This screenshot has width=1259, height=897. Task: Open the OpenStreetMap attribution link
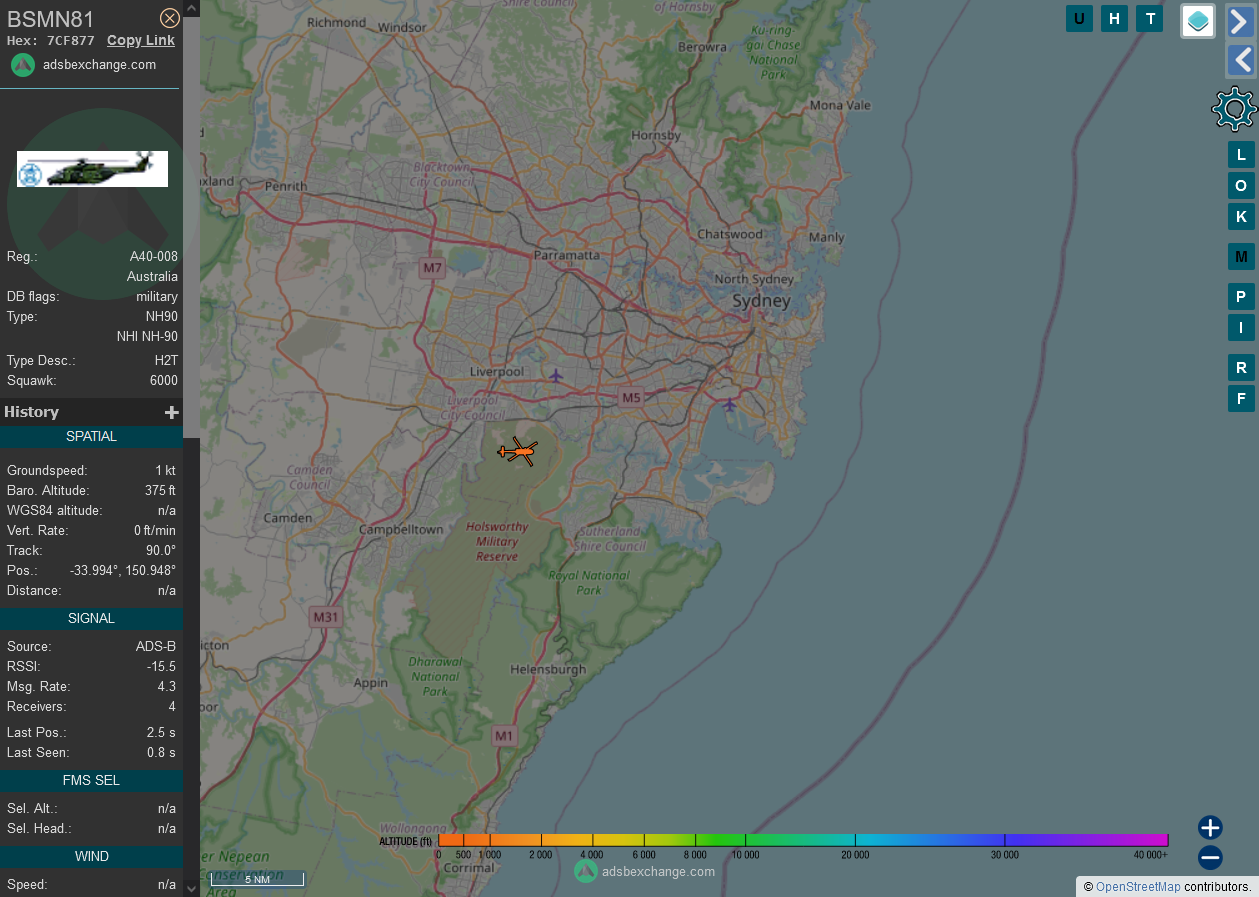click(1138, 887)
